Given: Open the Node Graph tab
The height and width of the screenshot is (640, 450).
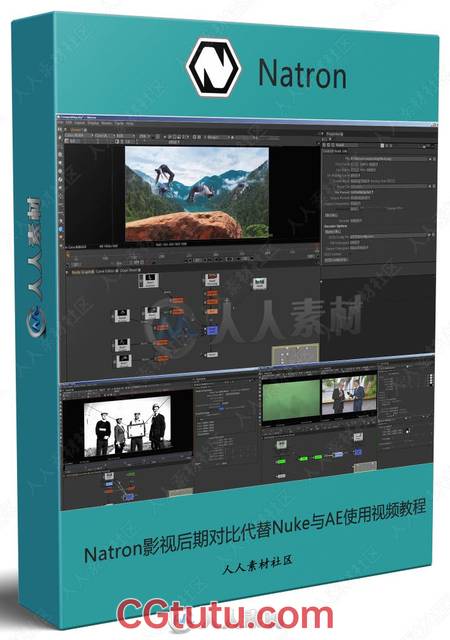Looking at the screenshot, I should coord(82,271).
